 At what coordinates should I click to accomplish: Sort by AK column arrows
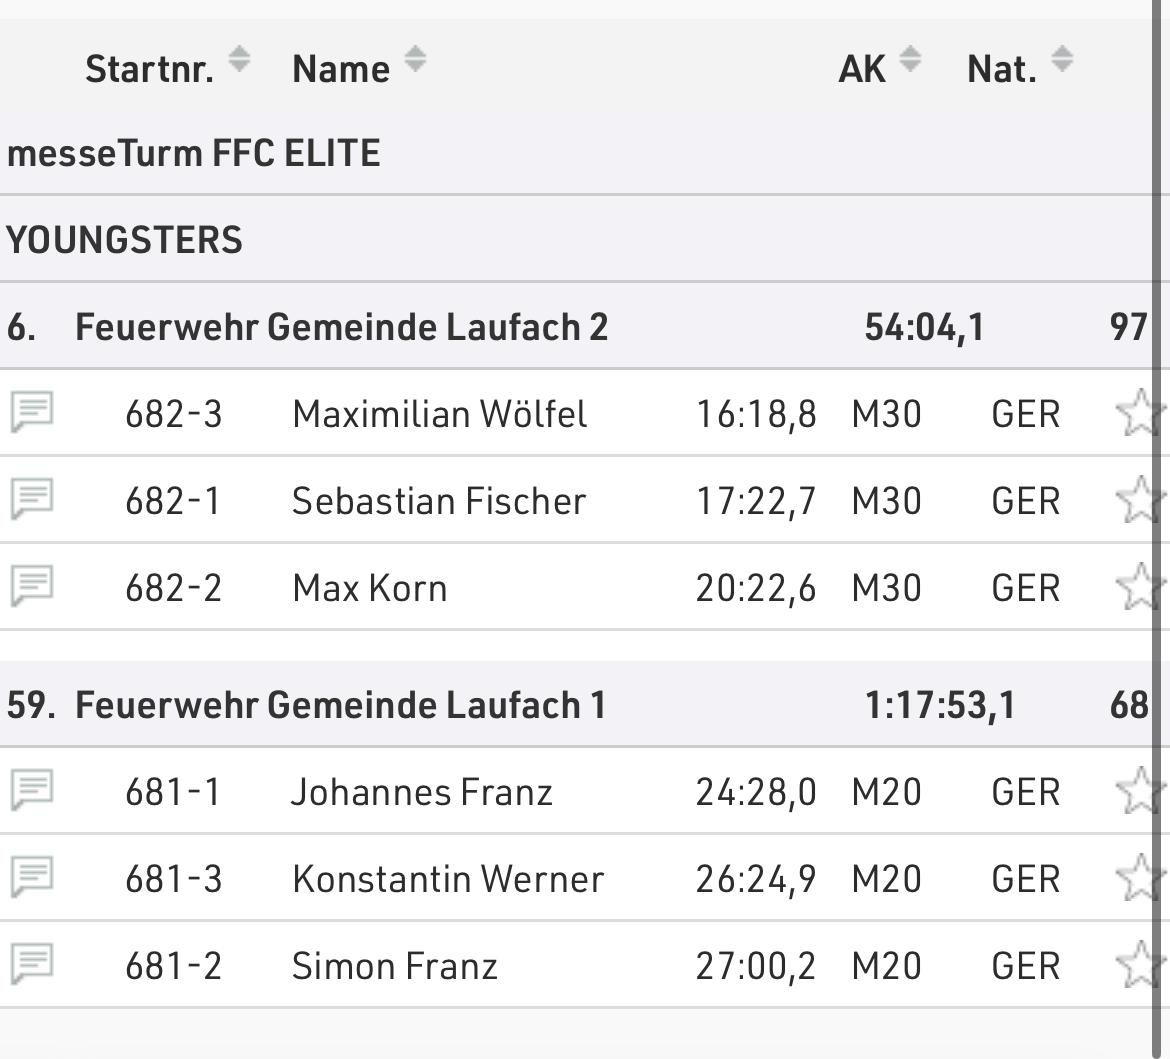pos(909,61)
